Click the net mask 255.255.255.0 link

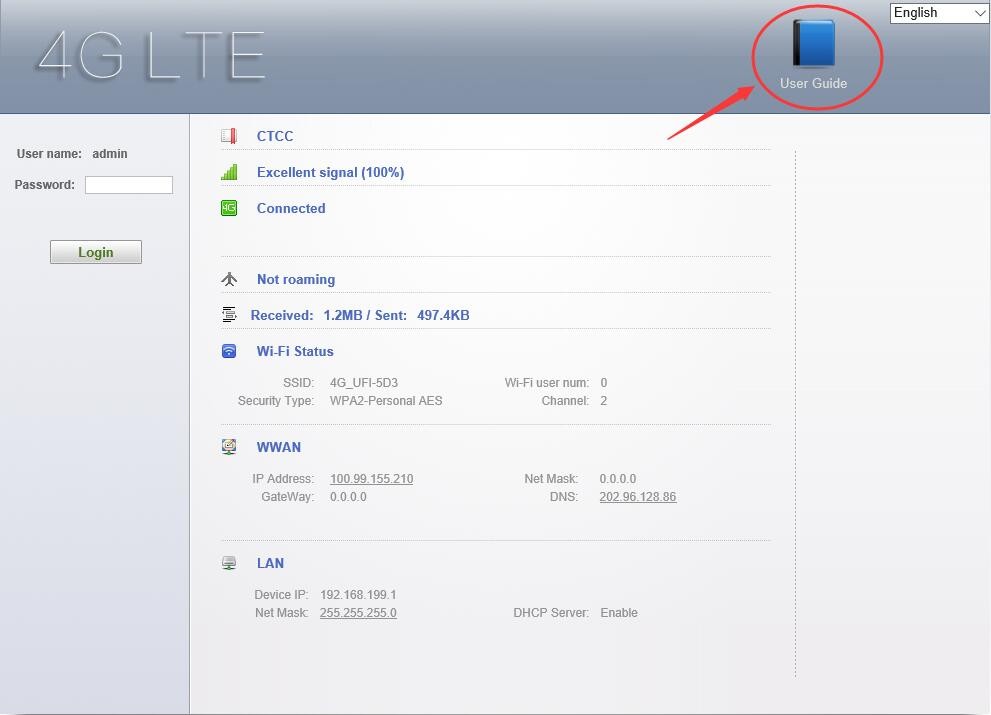point(358,613)
